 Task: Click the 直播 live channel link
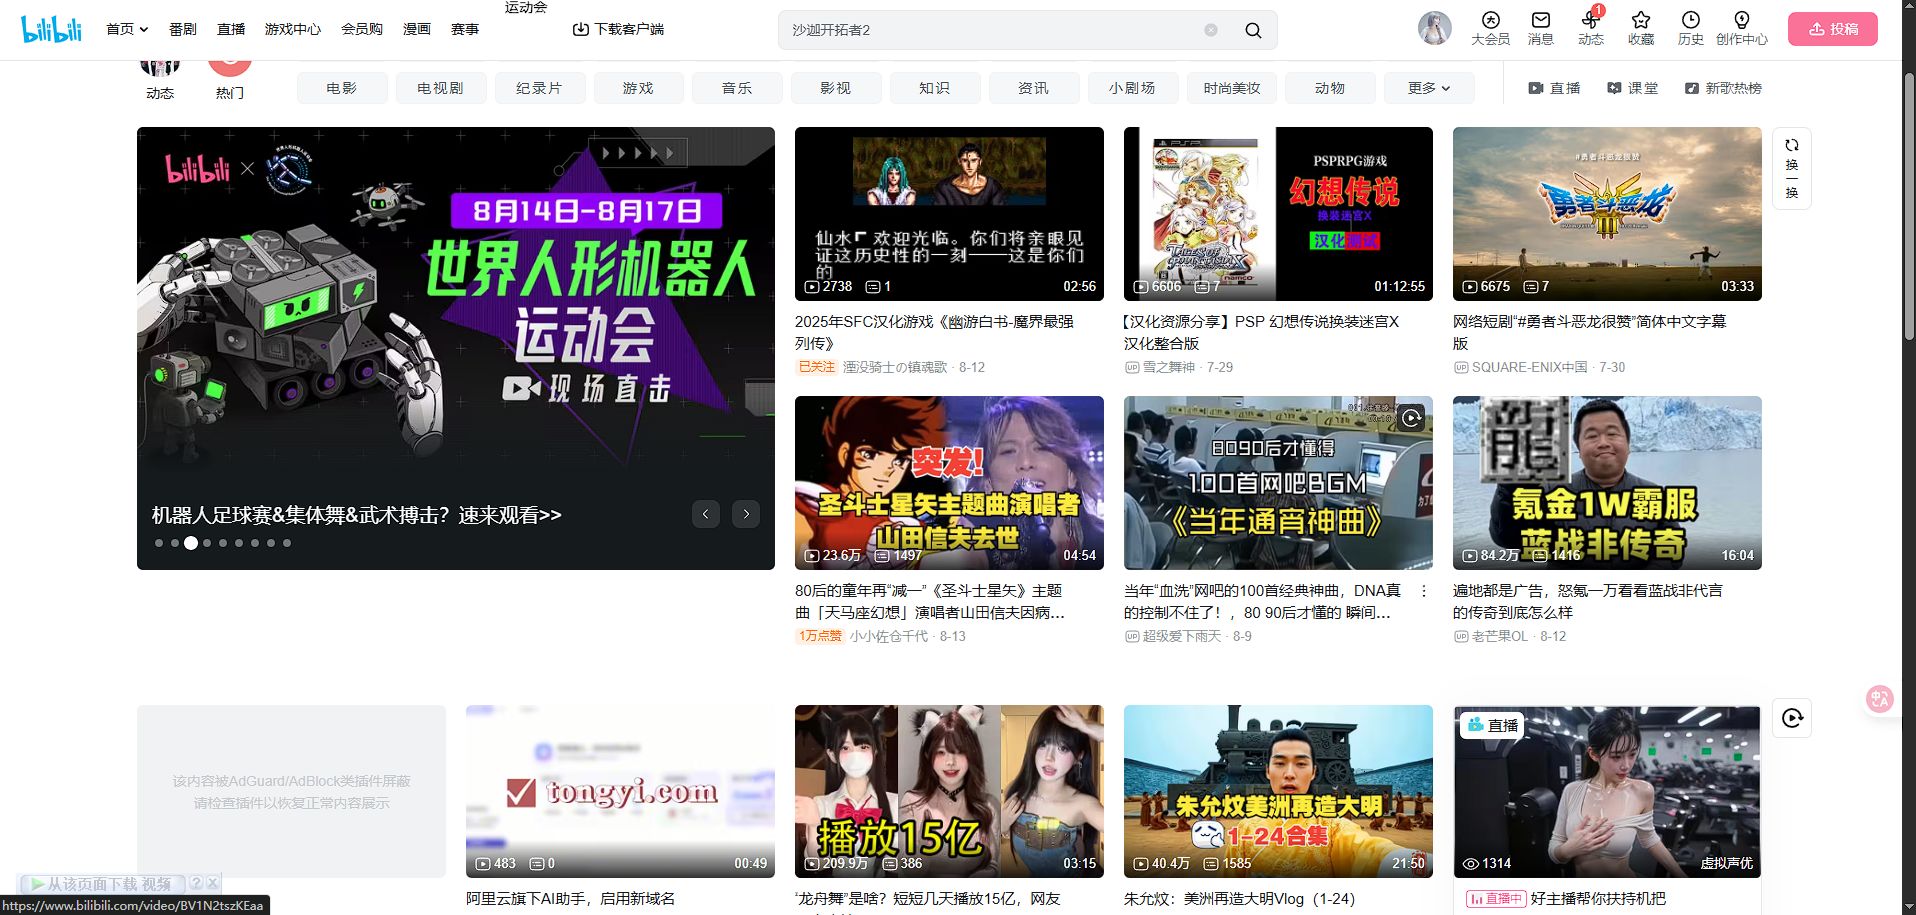pos(1554,88)
